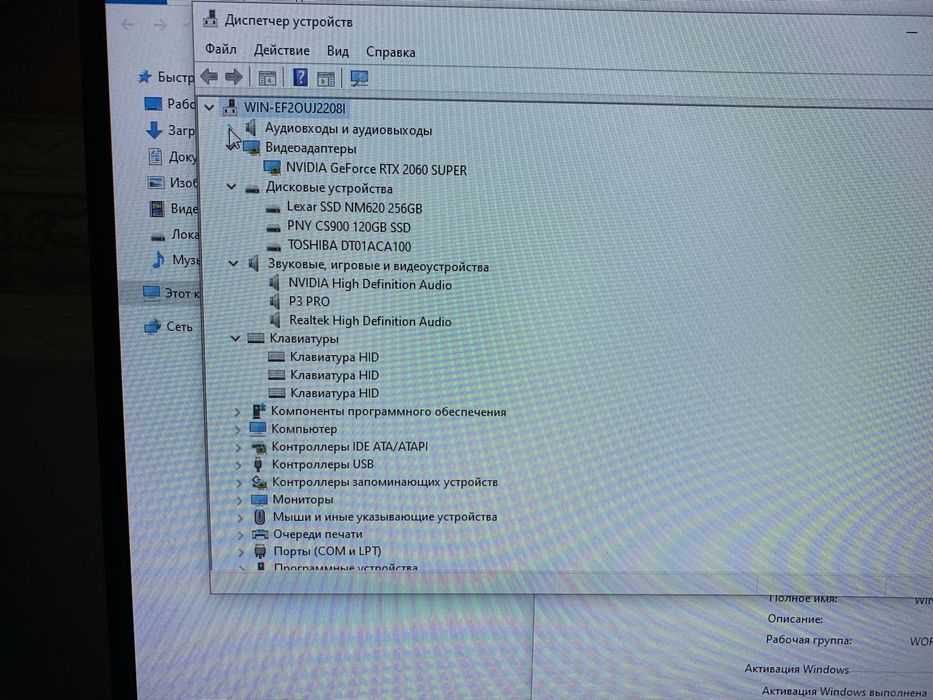933x700 pixels.
Task: Open the Вид menu
Action: point(337,51)
